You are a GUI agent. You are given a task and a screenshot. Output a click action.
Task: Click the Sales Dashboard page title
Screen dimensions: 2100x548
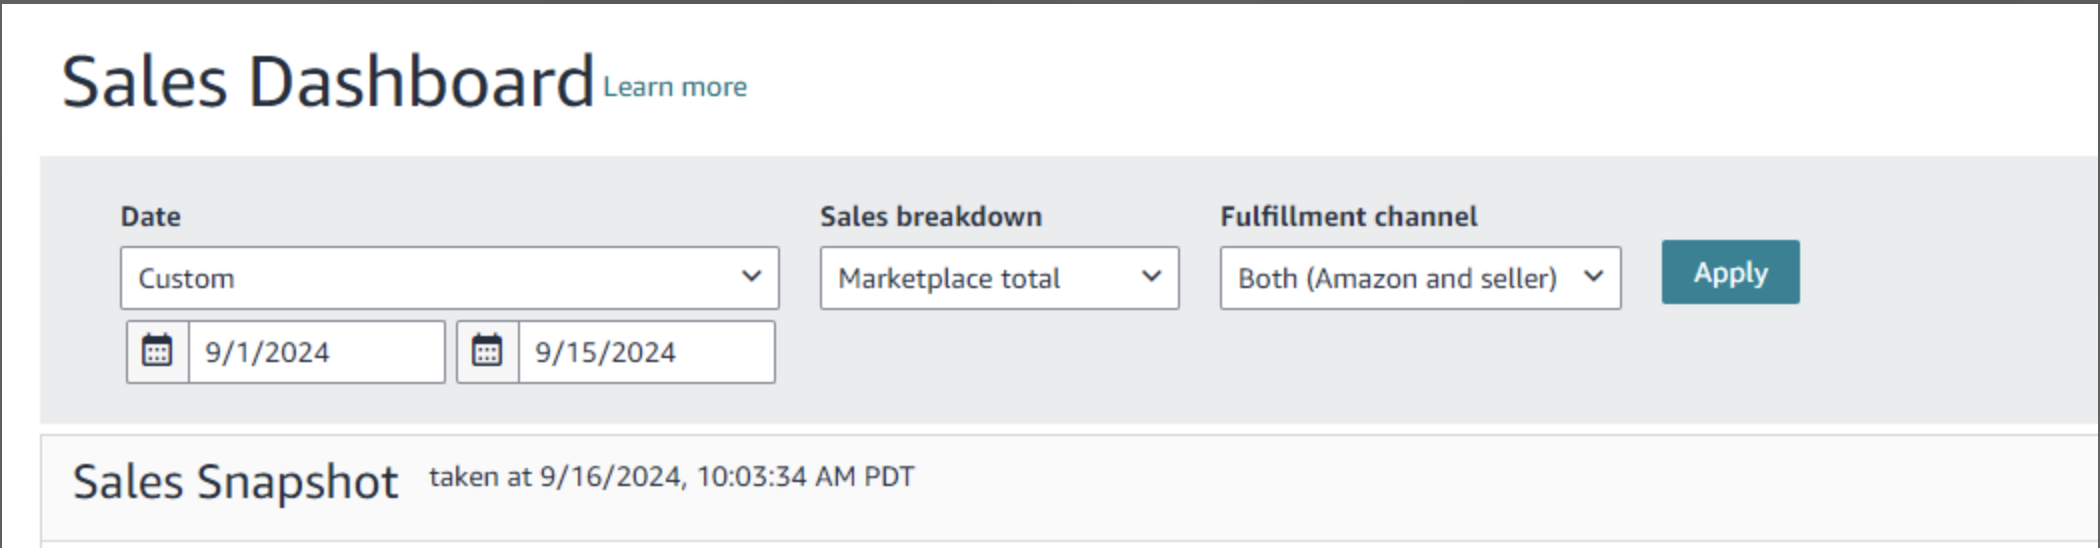(328, 82)
